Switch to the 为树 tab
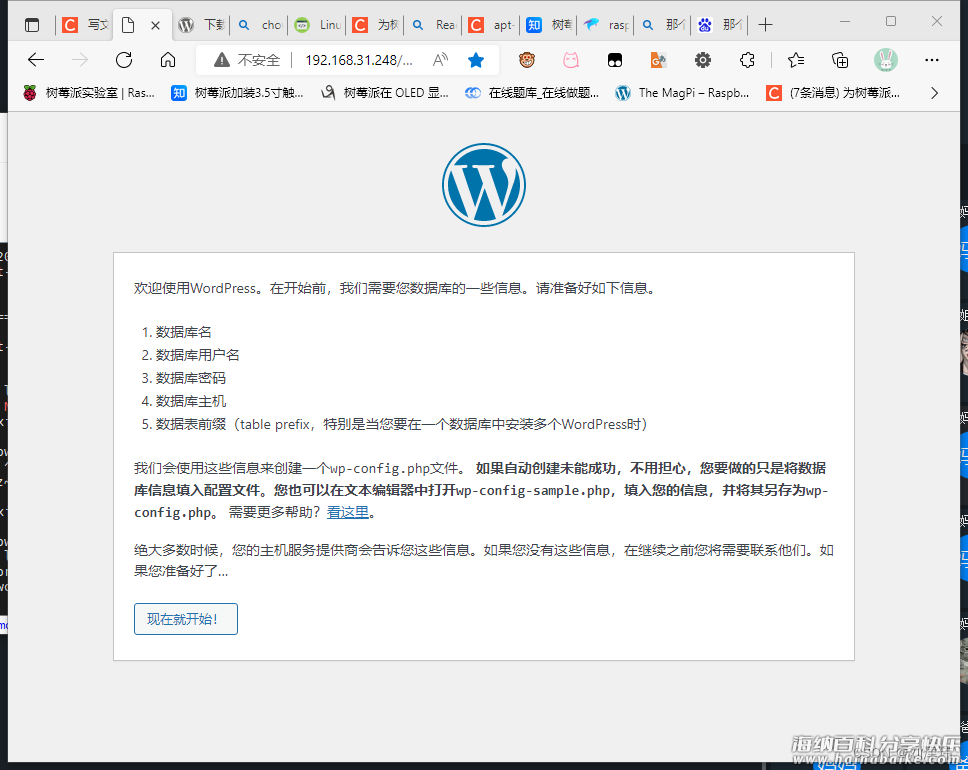This screenshot has height=770, width=968. click(375, 25)
